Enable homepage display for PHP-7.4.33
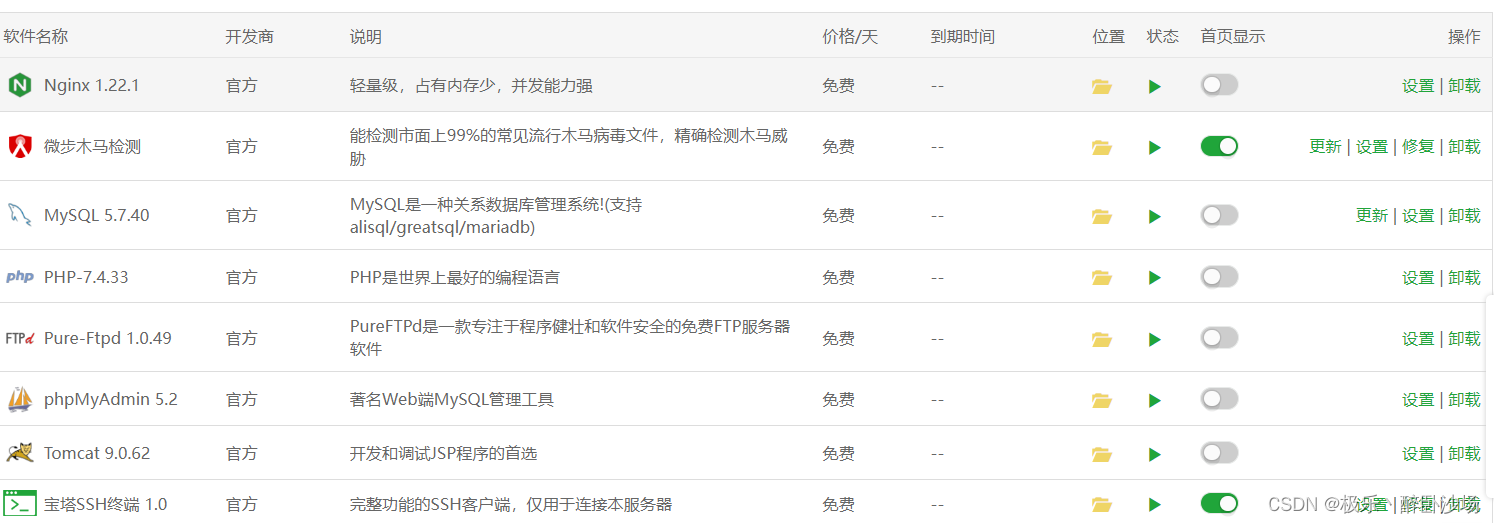This screenshot has height=523, width=1494. (x=1219, y=276)
